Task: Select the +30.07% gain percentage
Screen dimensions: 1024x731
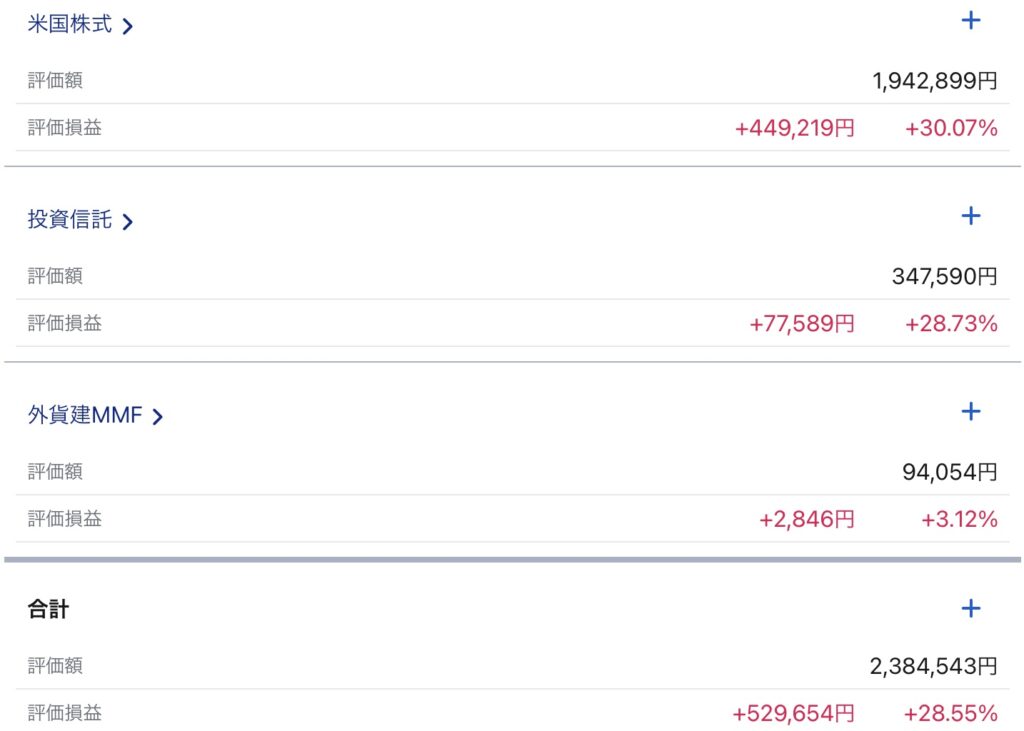Action: pos(951,128)
